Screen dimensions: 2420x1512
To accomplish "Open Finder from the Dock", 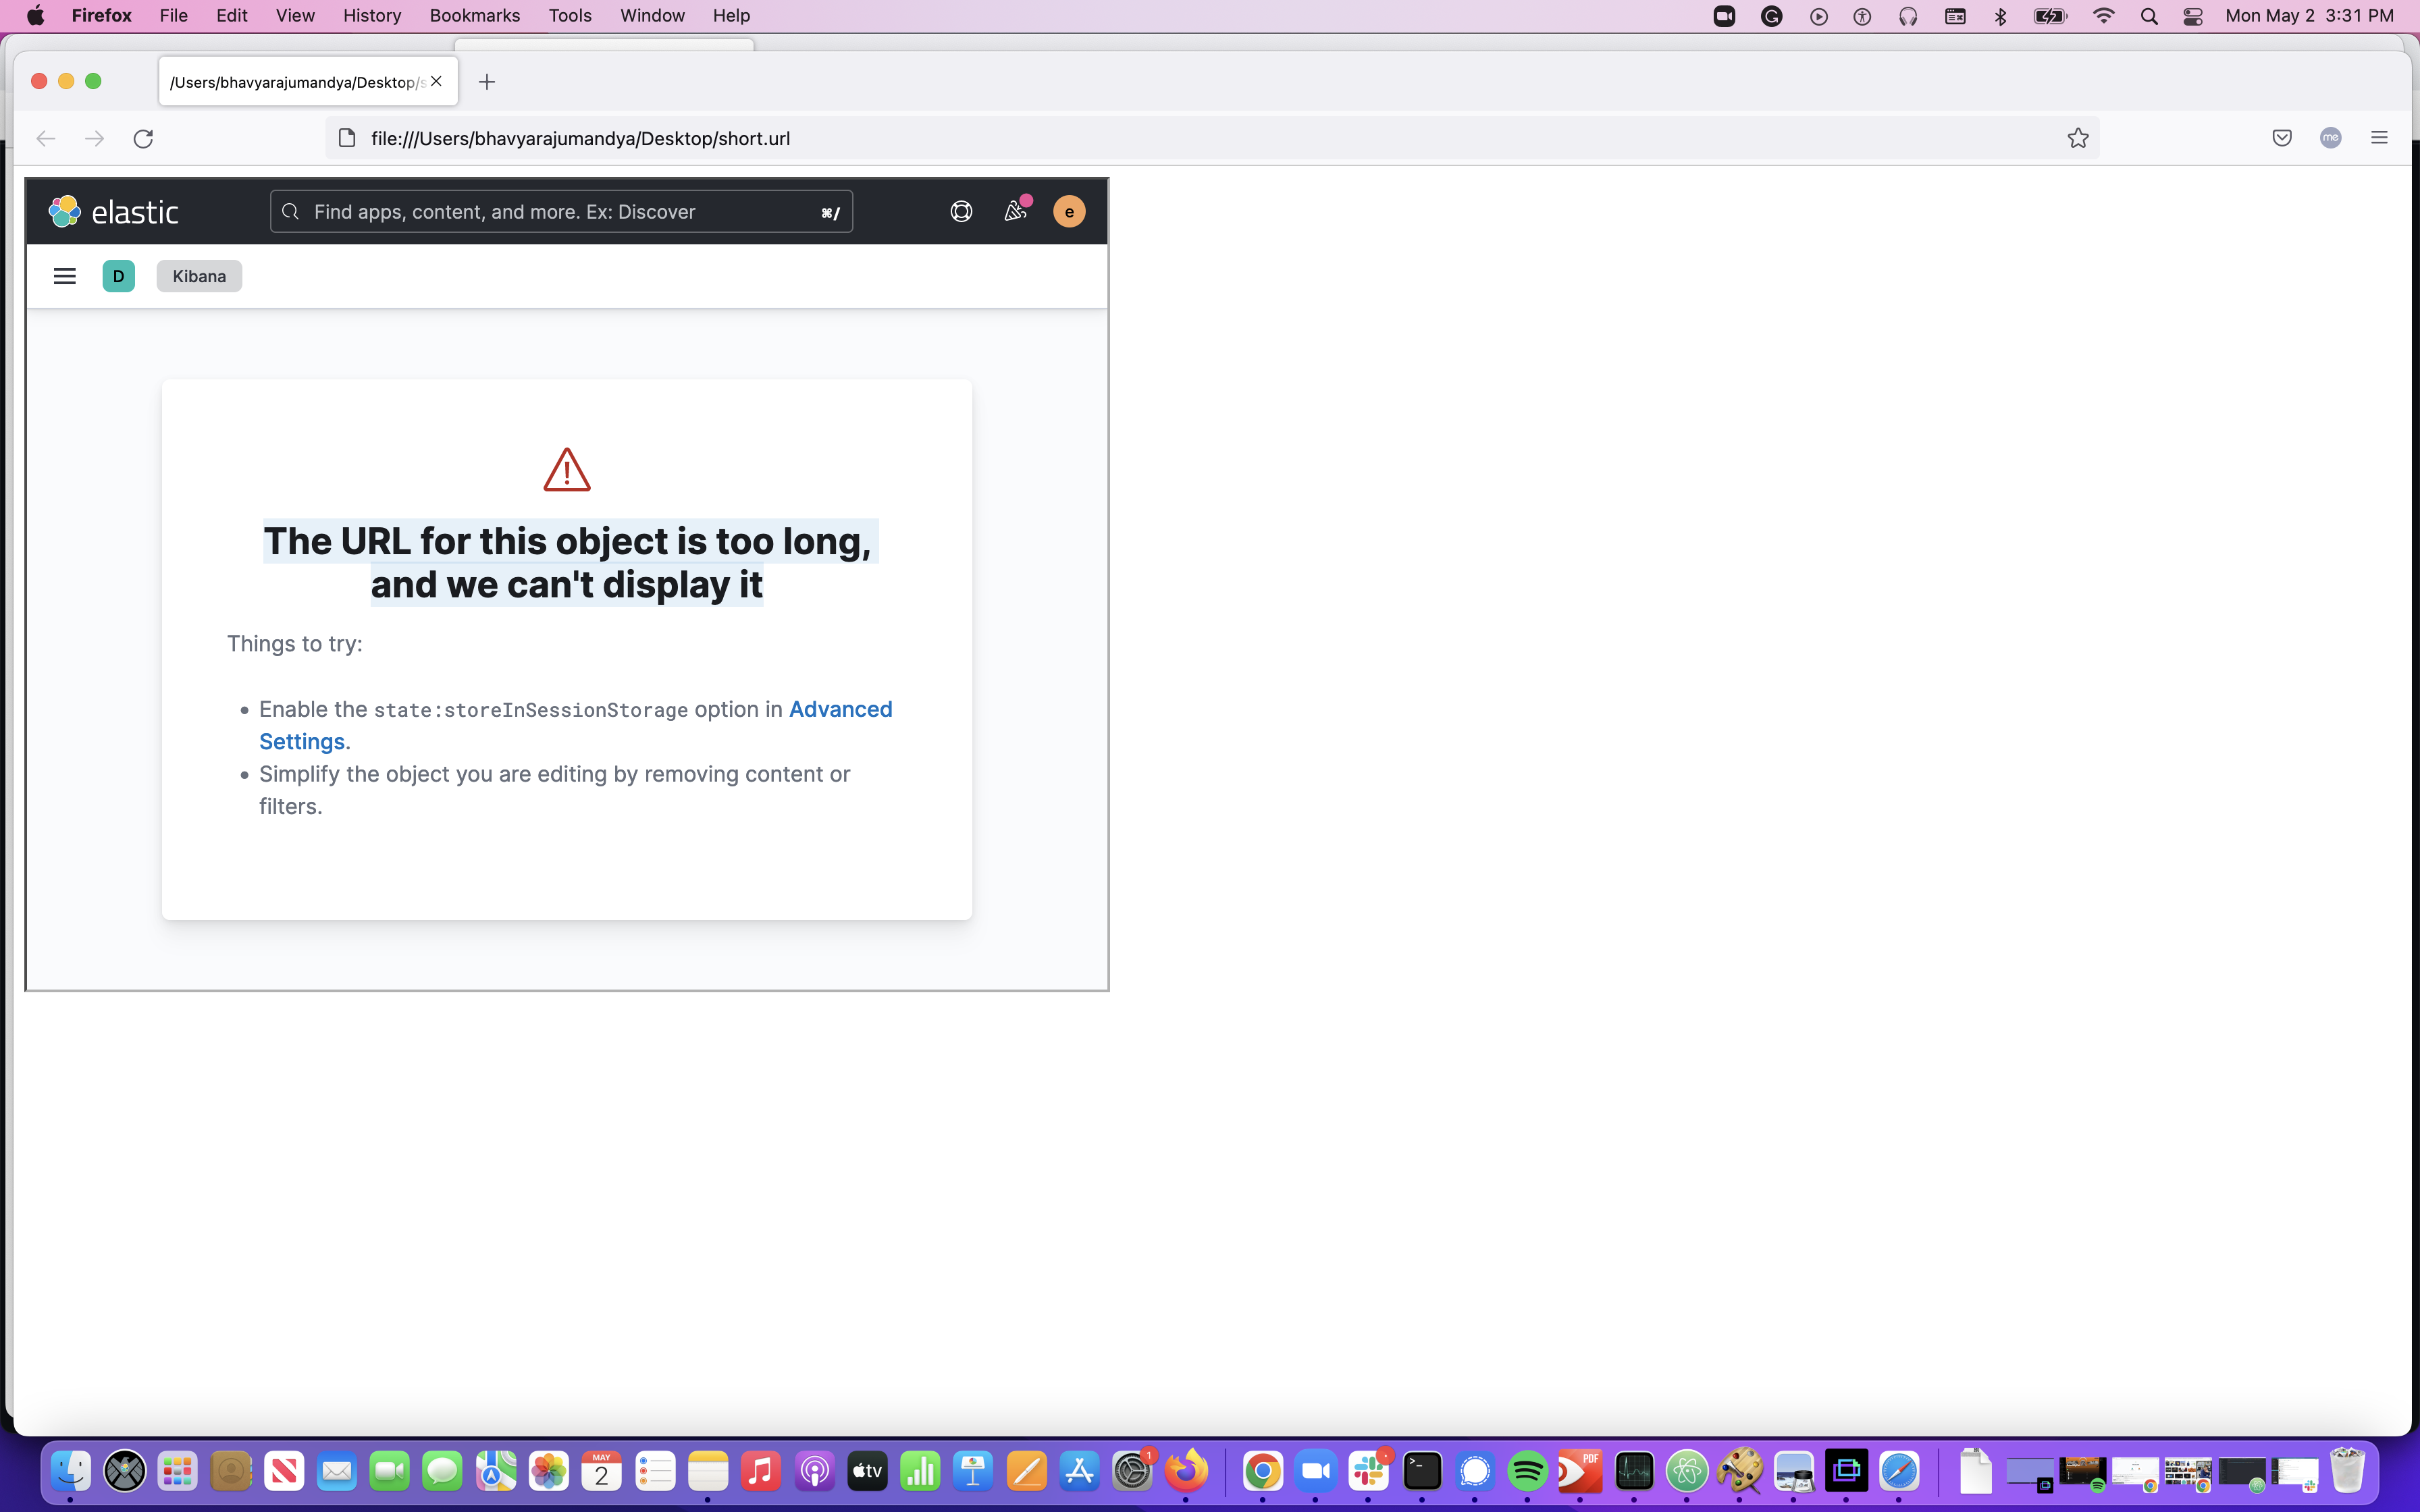I will click(x=70, y=1471).
